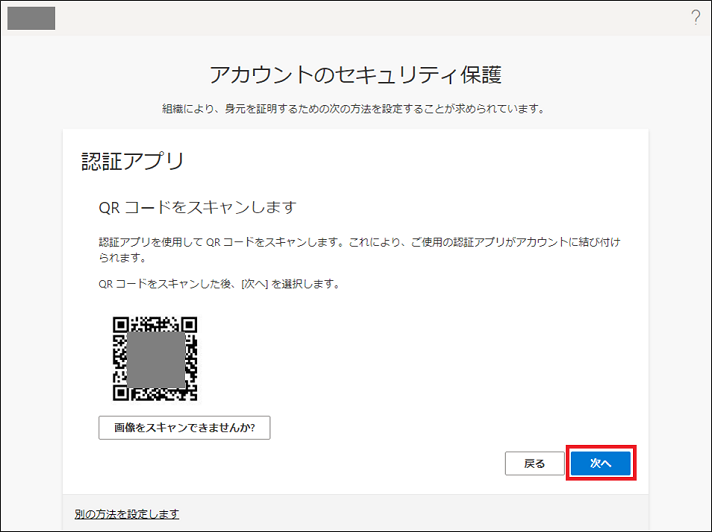This screenshot has height=532, width=712.
Task: Click the text QR コードをスキャンした後
Action: [x=166, y=284]
